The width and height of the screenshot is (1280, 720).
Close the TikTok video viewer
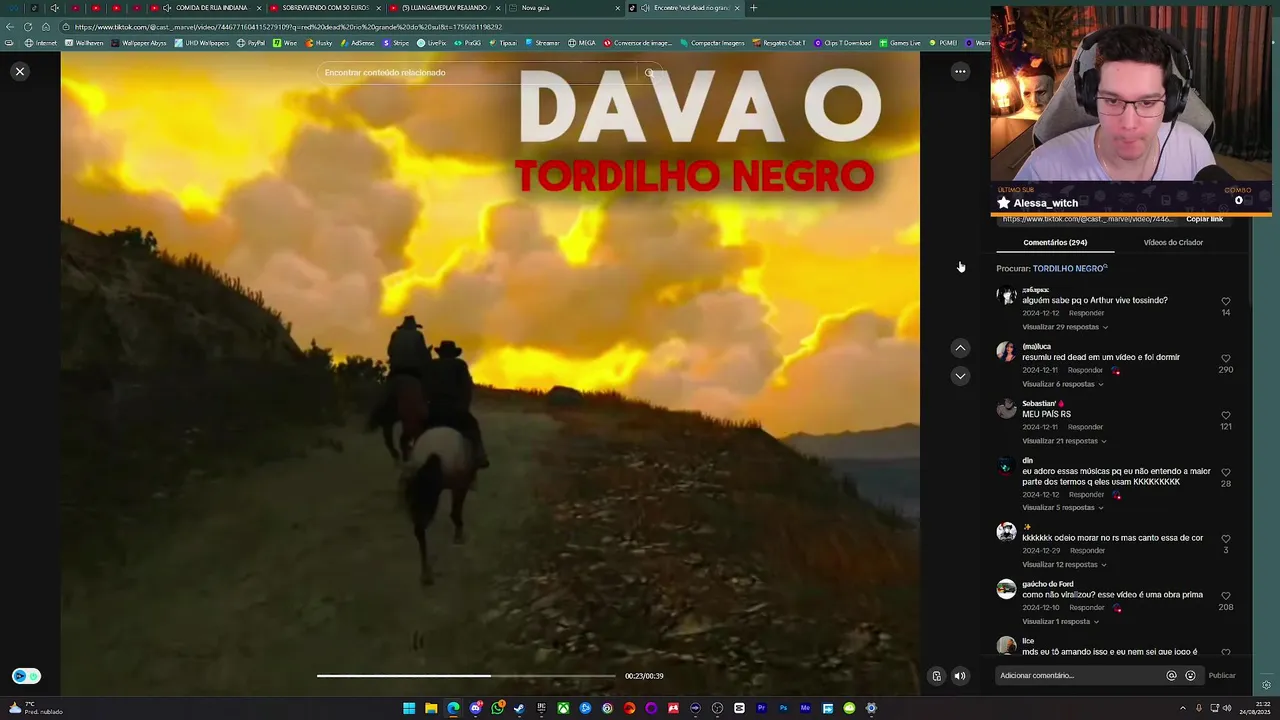click(20, 72)
